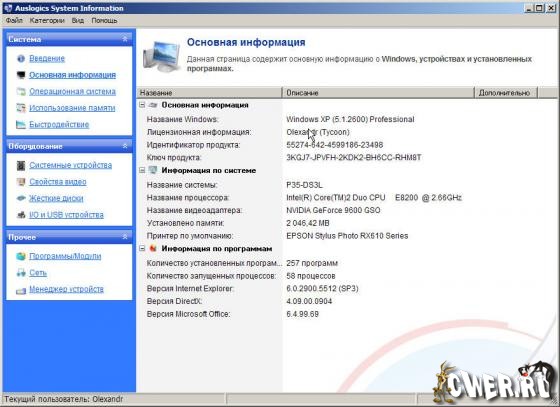Select the Количество запущенных процессов row
Viewport: 560px width, 407px height.
(x=347, y=276)
